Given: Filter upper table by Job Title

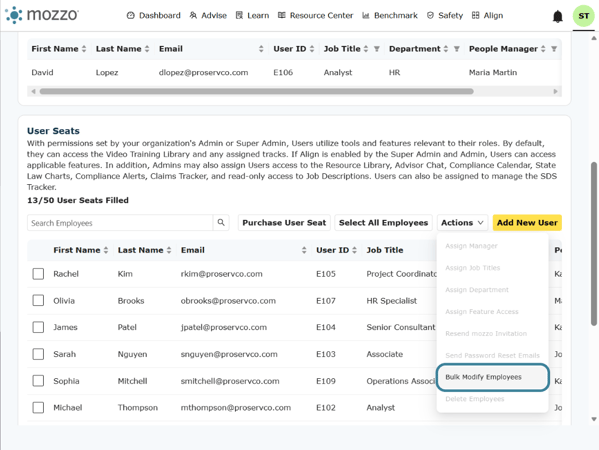Looking at the screenshot, I should [377, 49].
